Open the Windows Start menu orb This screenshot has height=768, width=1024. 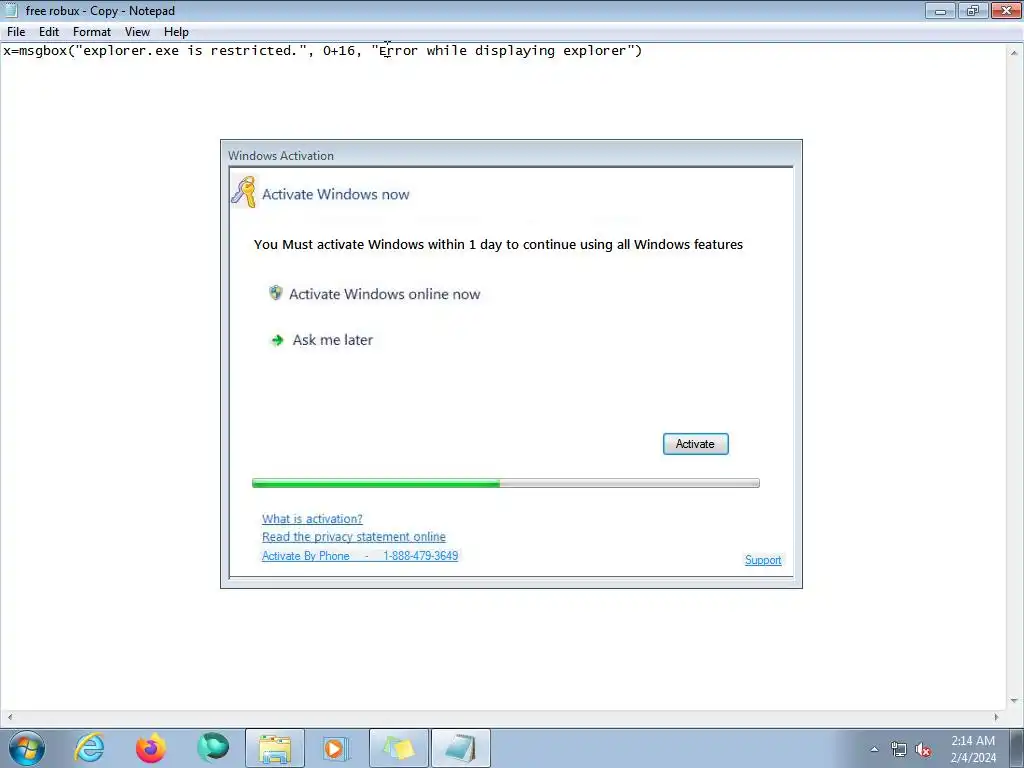[x=27, y=748]
